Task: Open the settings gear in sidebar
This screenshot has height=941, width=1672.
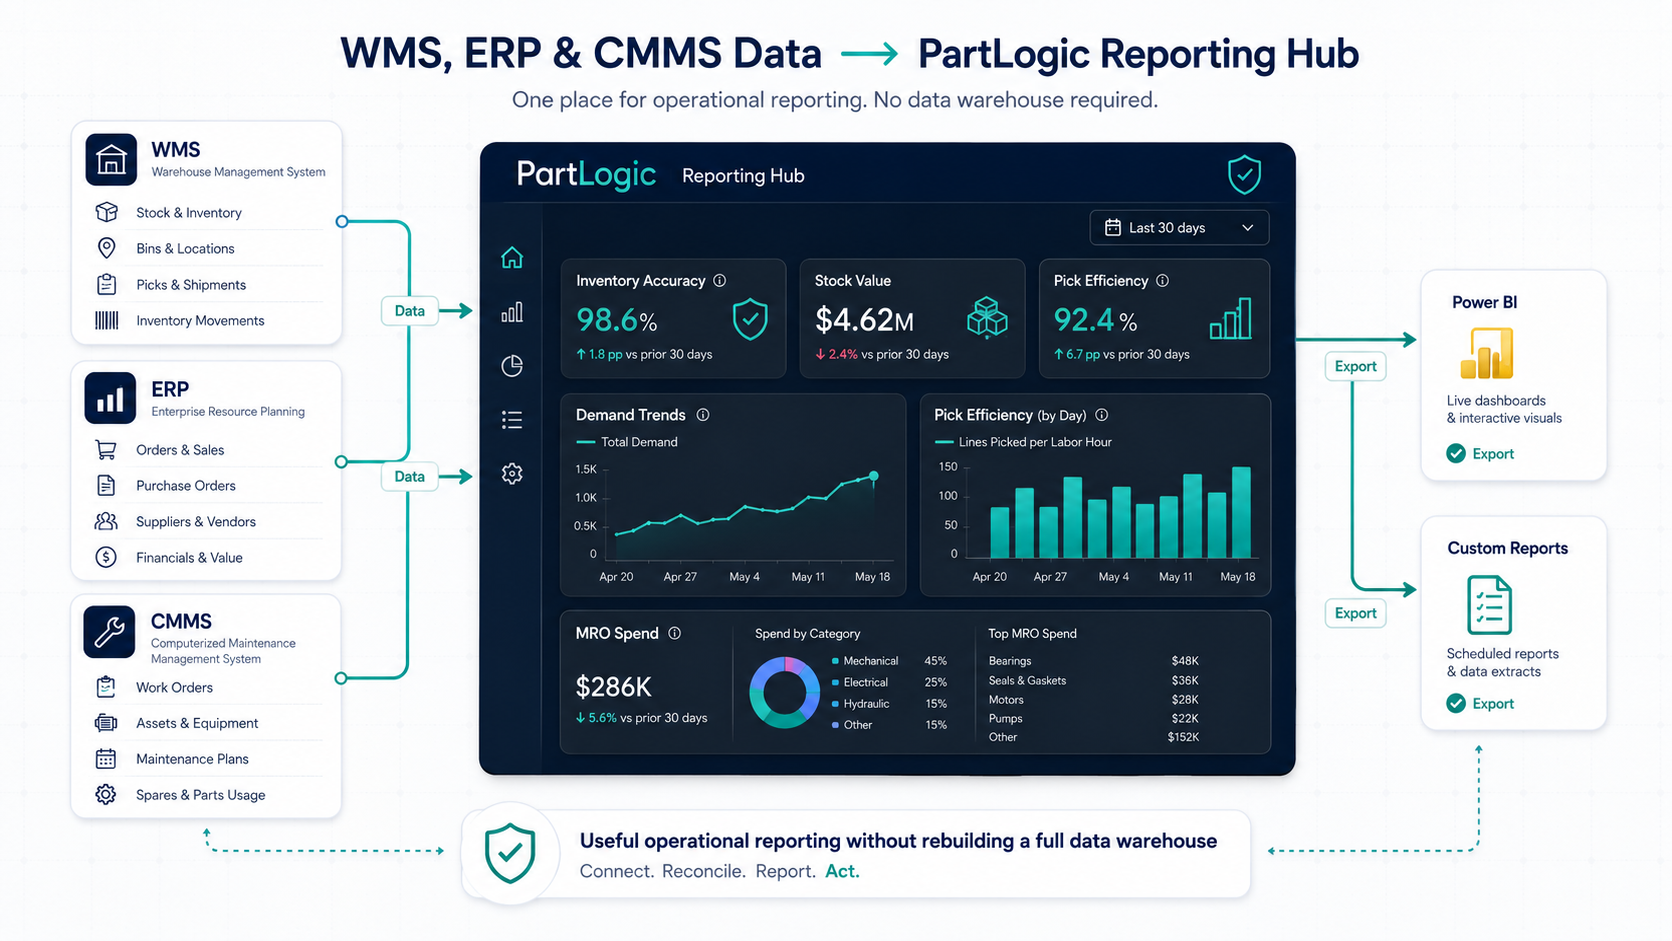Action: [512, 473]
